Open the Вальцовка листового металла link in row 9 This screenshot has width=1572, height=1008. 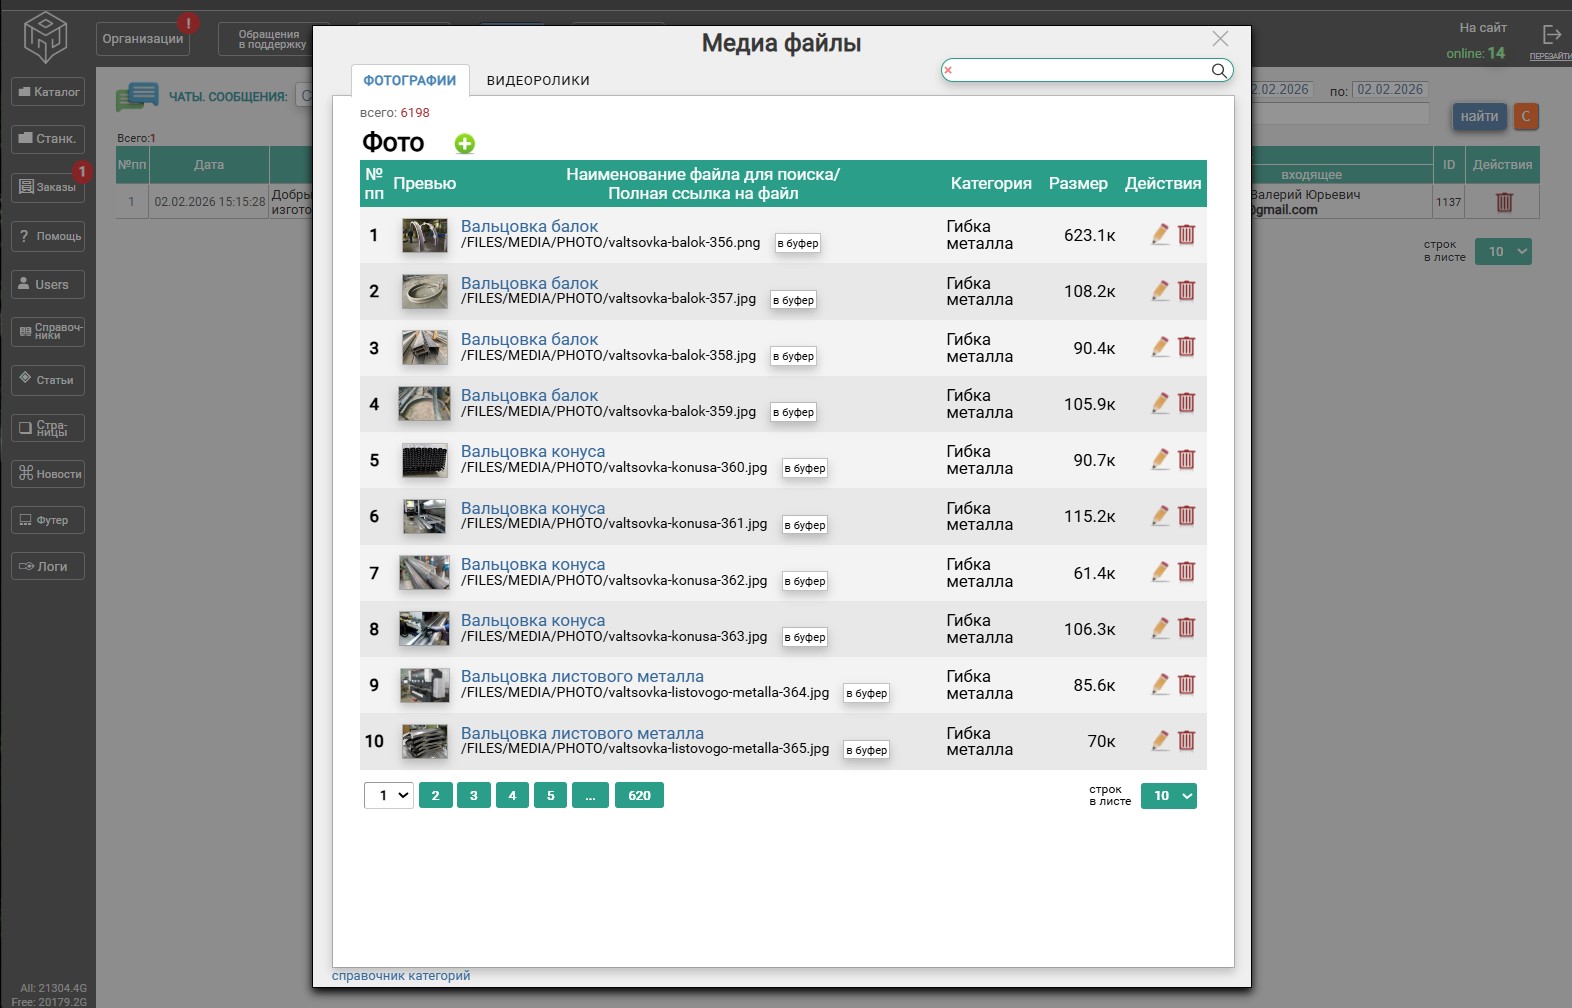pyautogui.click(x=582, y=676)
